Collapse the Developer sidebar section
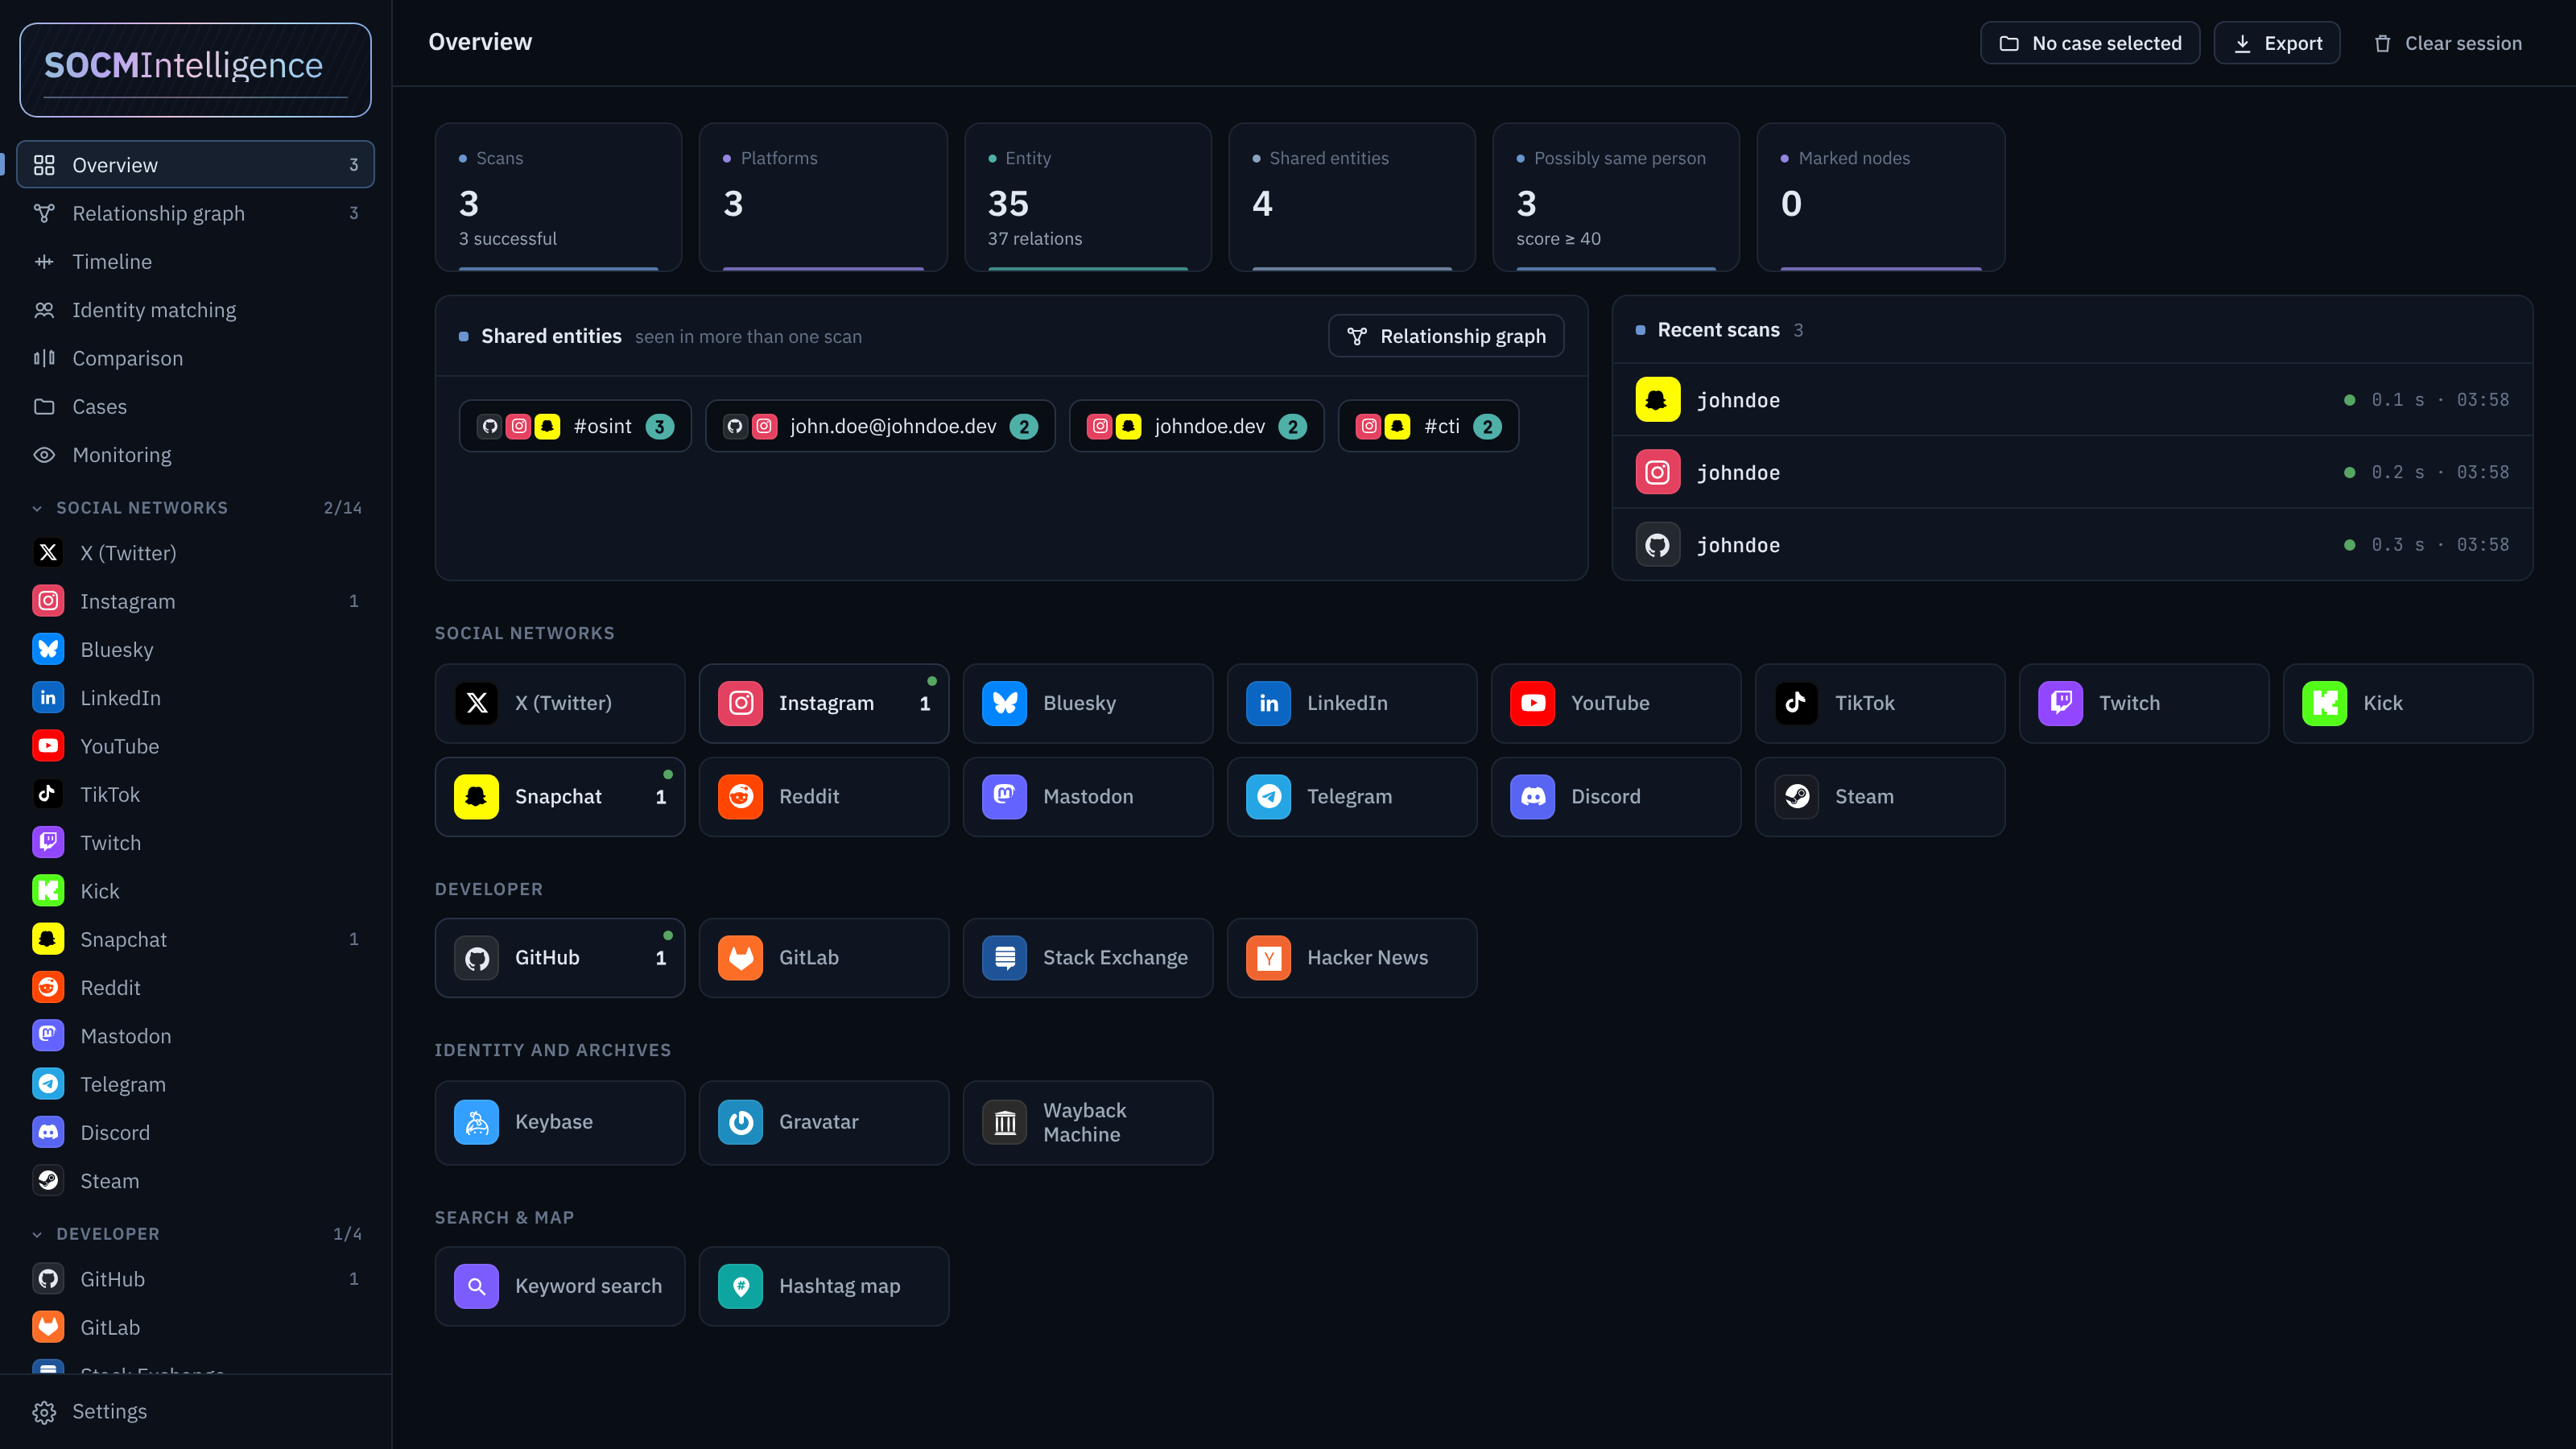The height and width of the screenshot is (1449, 2576). point(196,1234)
